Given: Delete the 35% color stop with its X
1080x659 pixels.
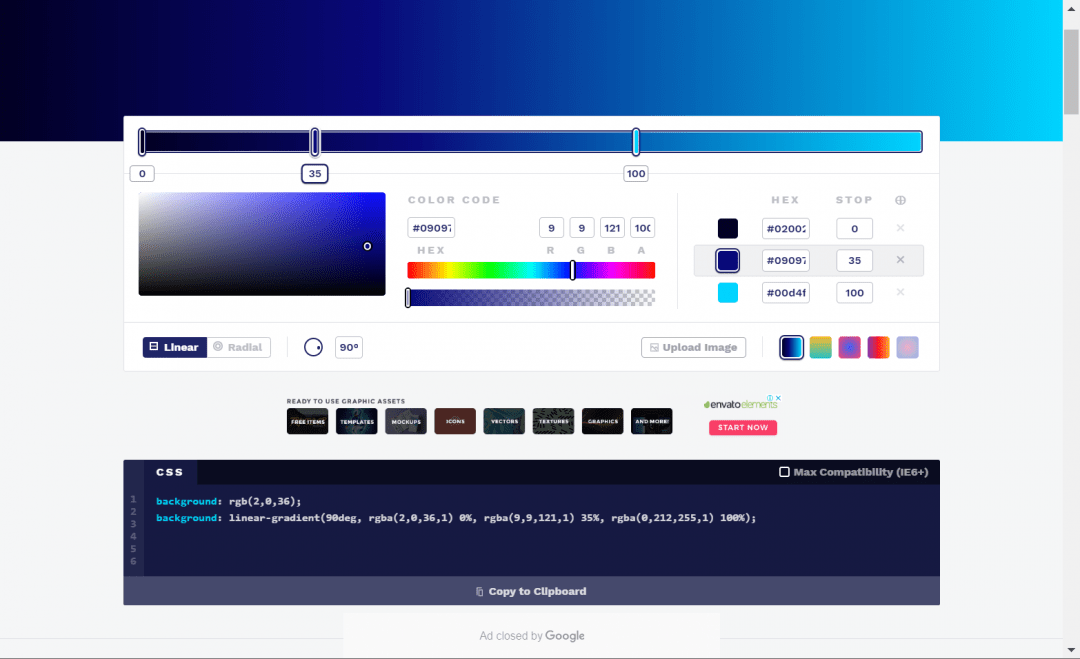Looking at the screenshot, I should tap(900, 260).
